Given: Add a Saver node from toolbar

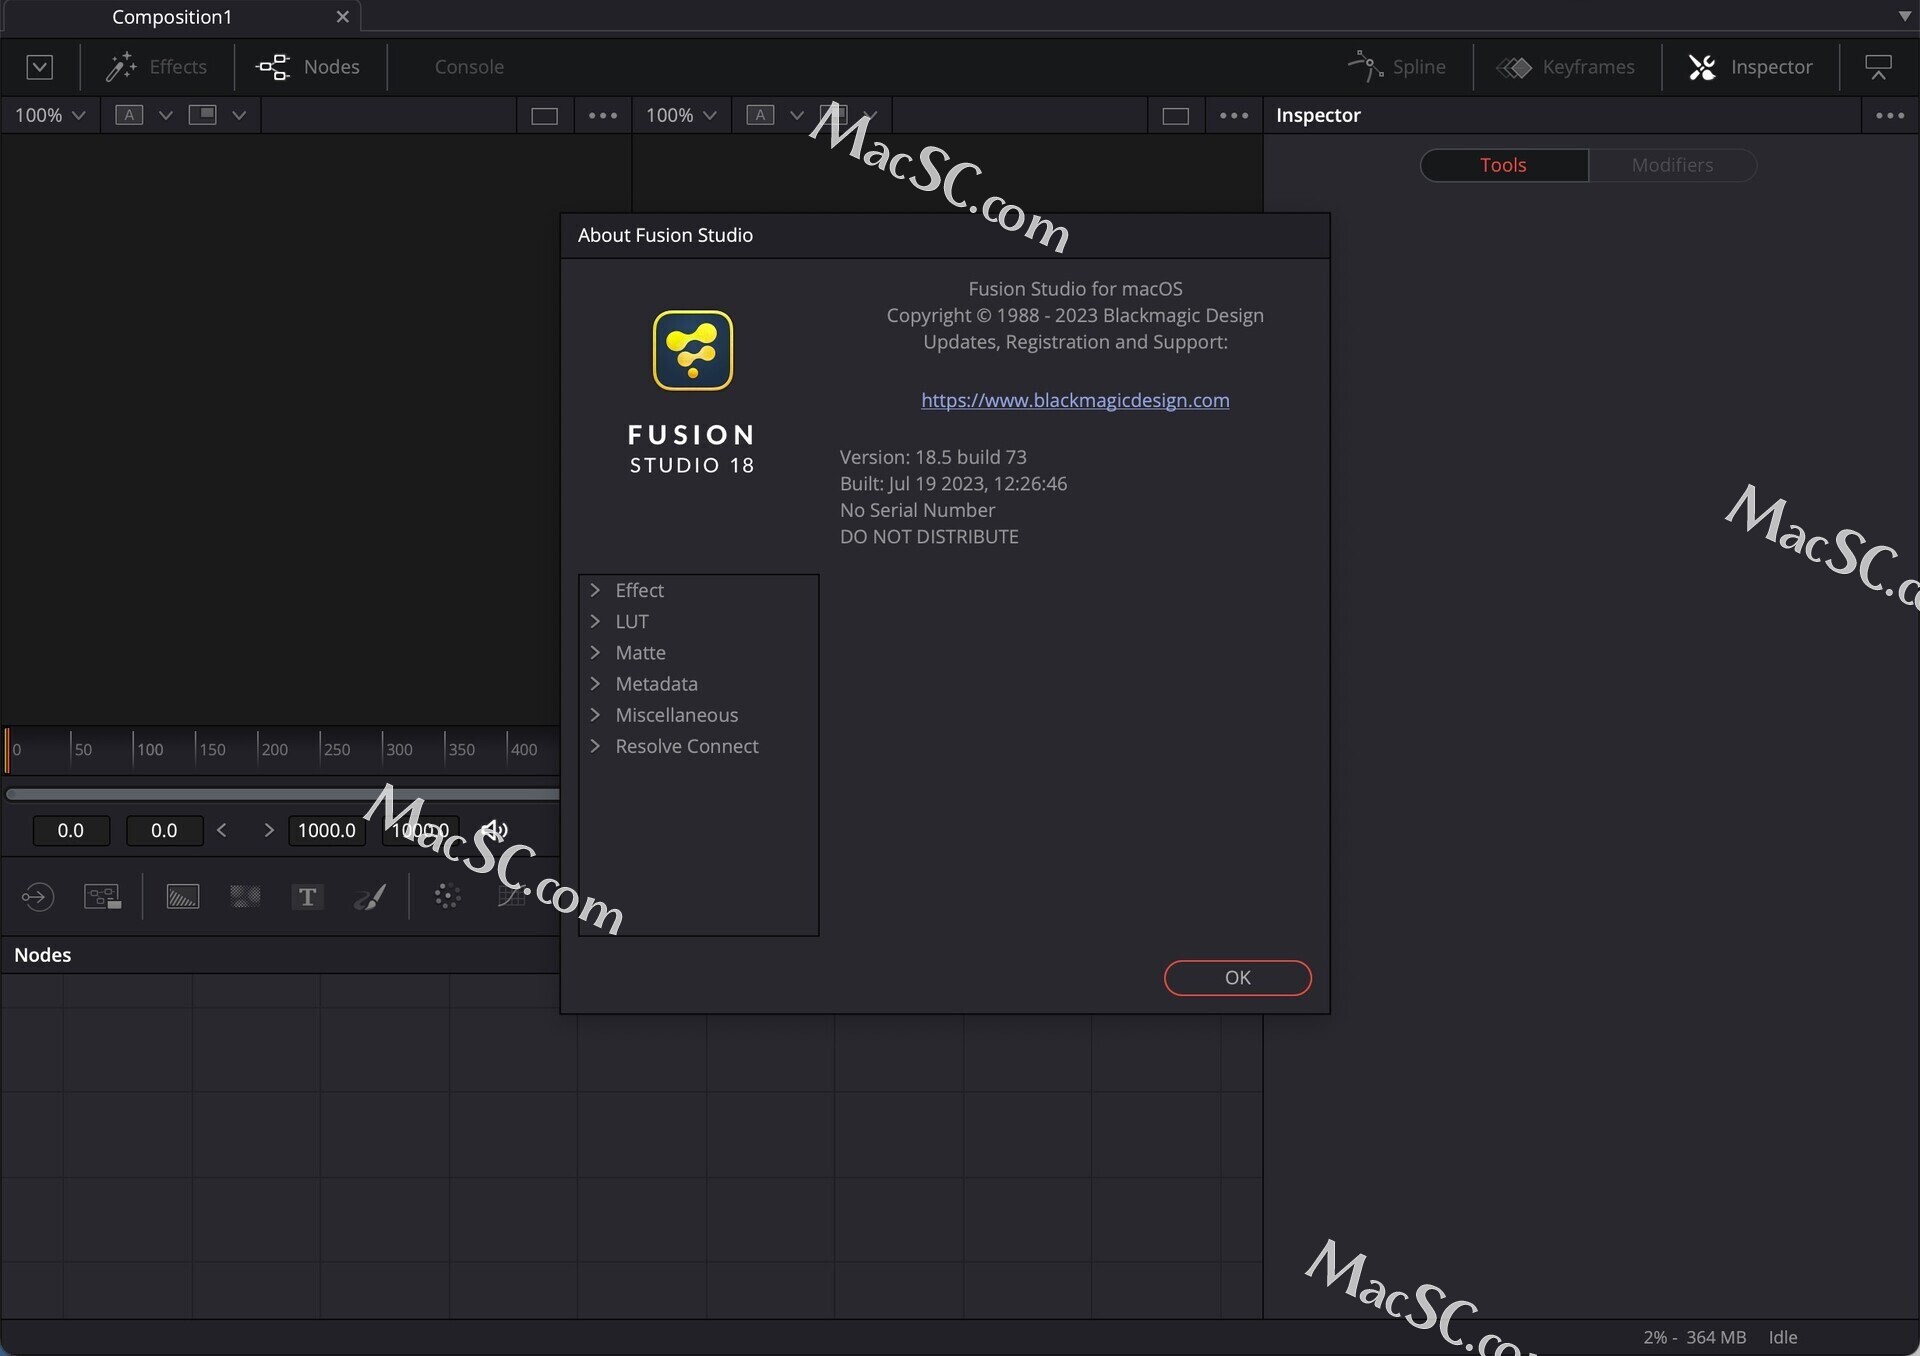Looking at the screenshot, I should (x=102, y=896).
